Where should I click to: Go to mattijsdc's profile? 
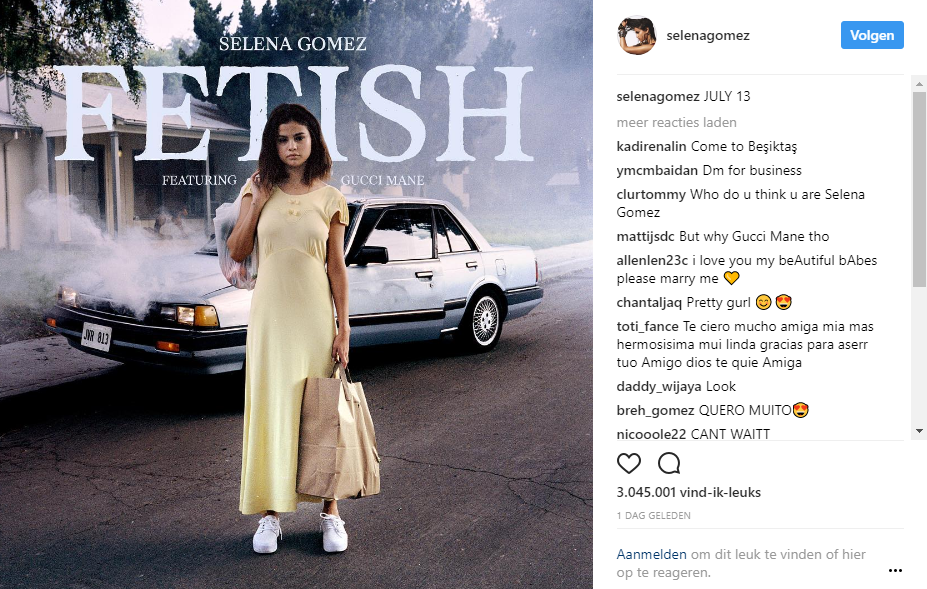point(646,237)
